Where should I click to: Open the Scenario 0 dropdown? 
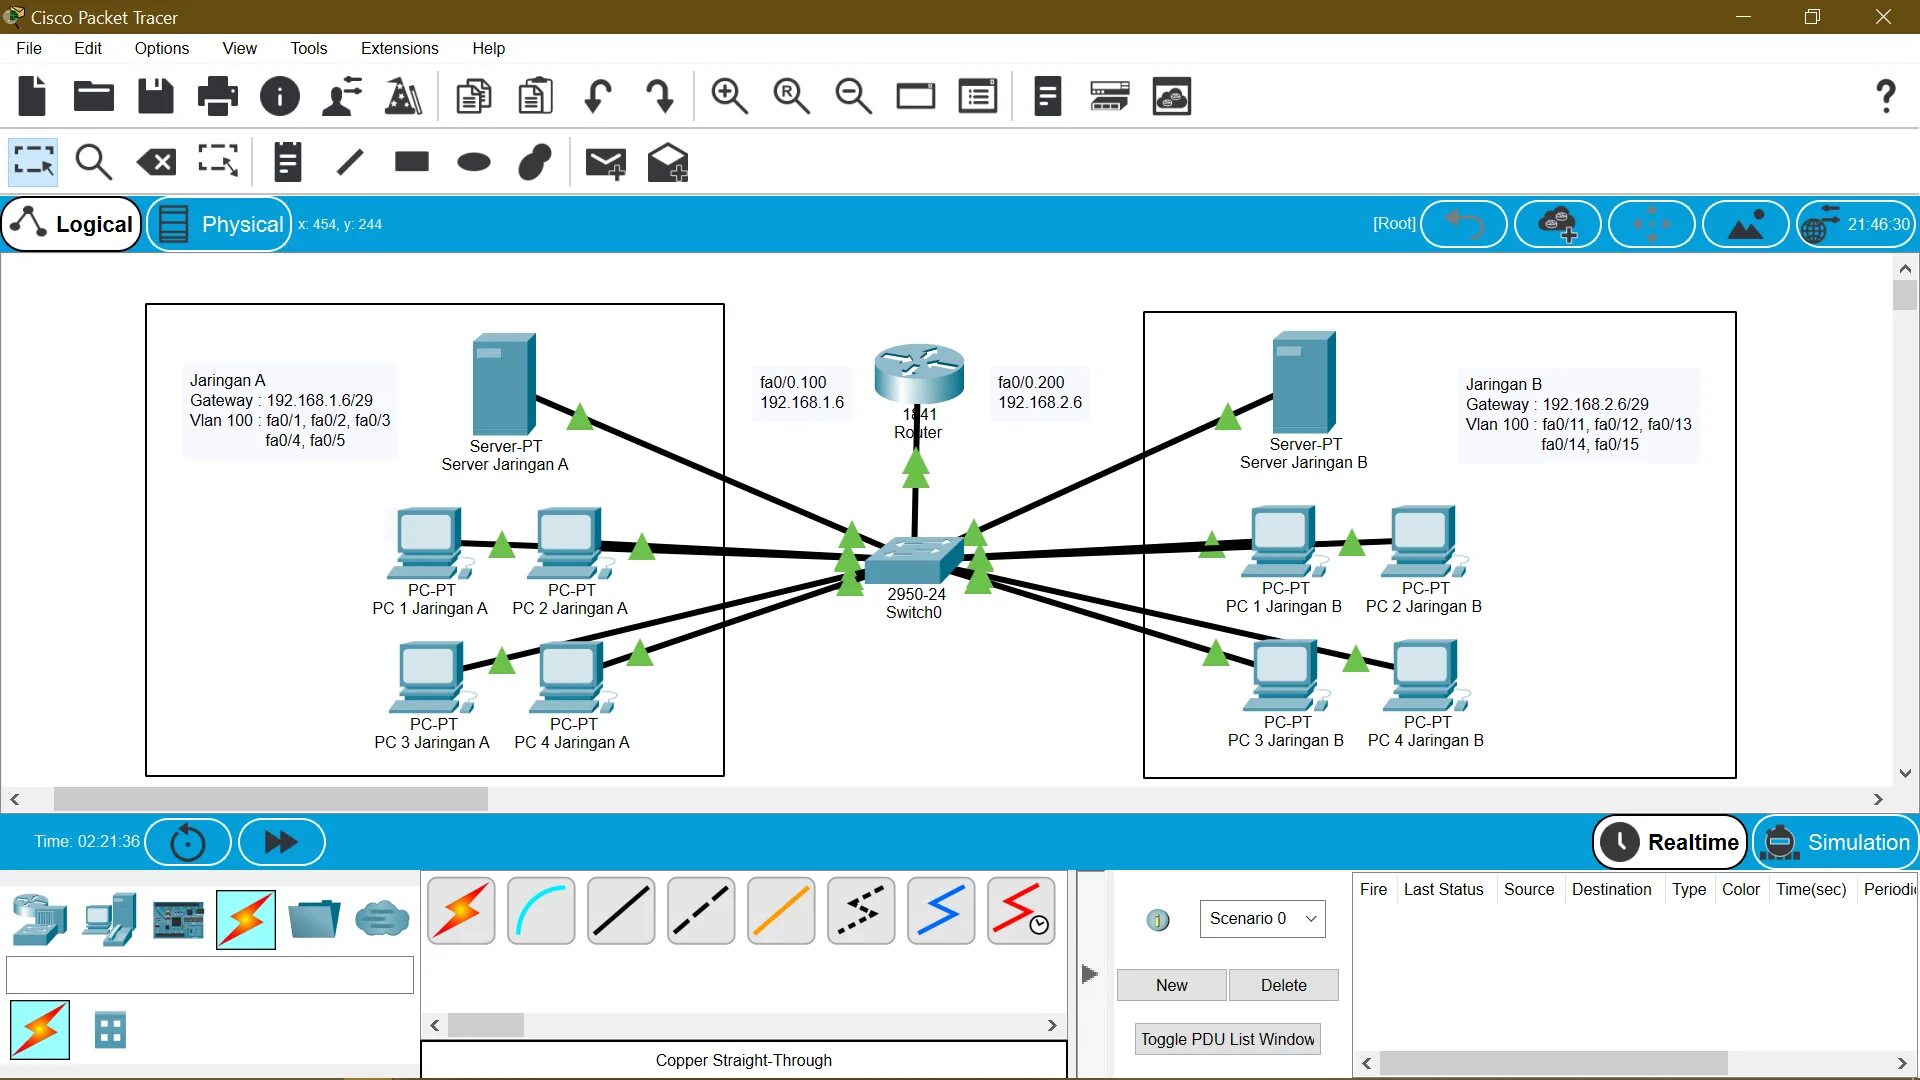click(1262, 918)
